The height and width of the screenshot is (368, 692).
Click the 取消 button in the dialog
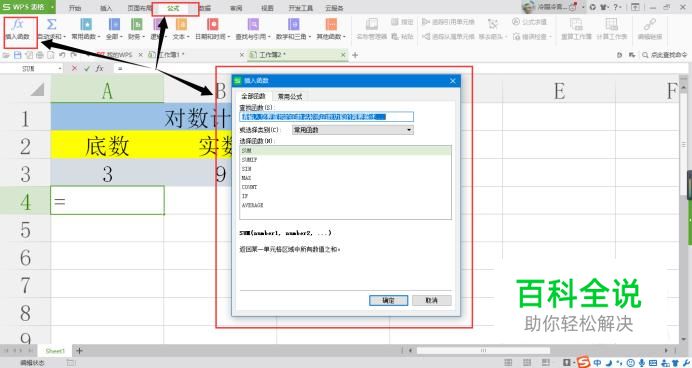point(432,300)
